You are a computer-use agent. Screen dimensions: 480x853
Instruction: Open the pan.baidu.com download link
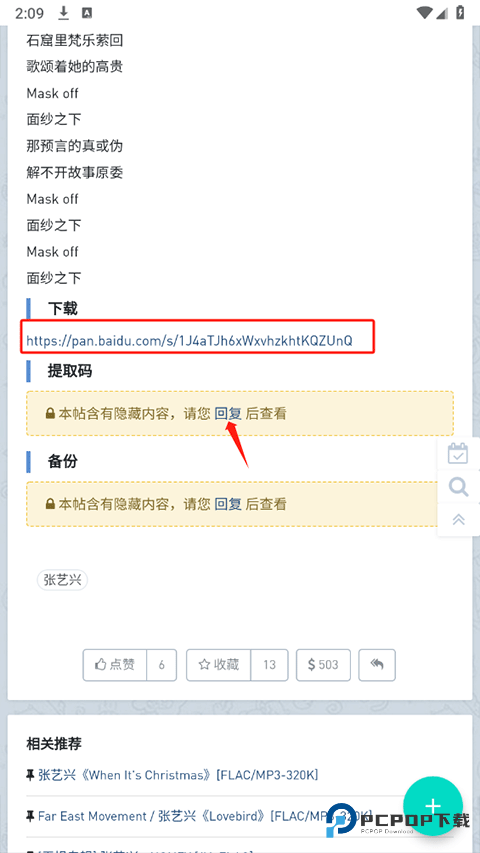189,341
